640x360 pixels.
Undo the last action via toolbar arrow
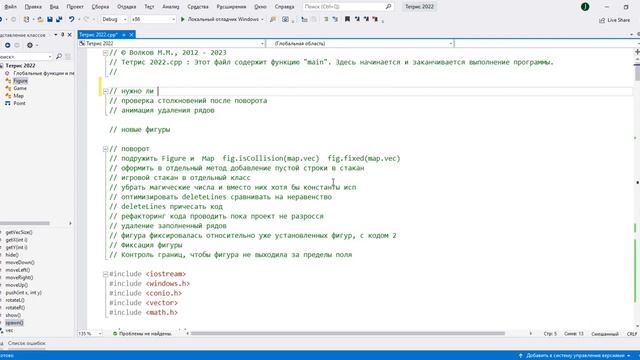(71, 19)
